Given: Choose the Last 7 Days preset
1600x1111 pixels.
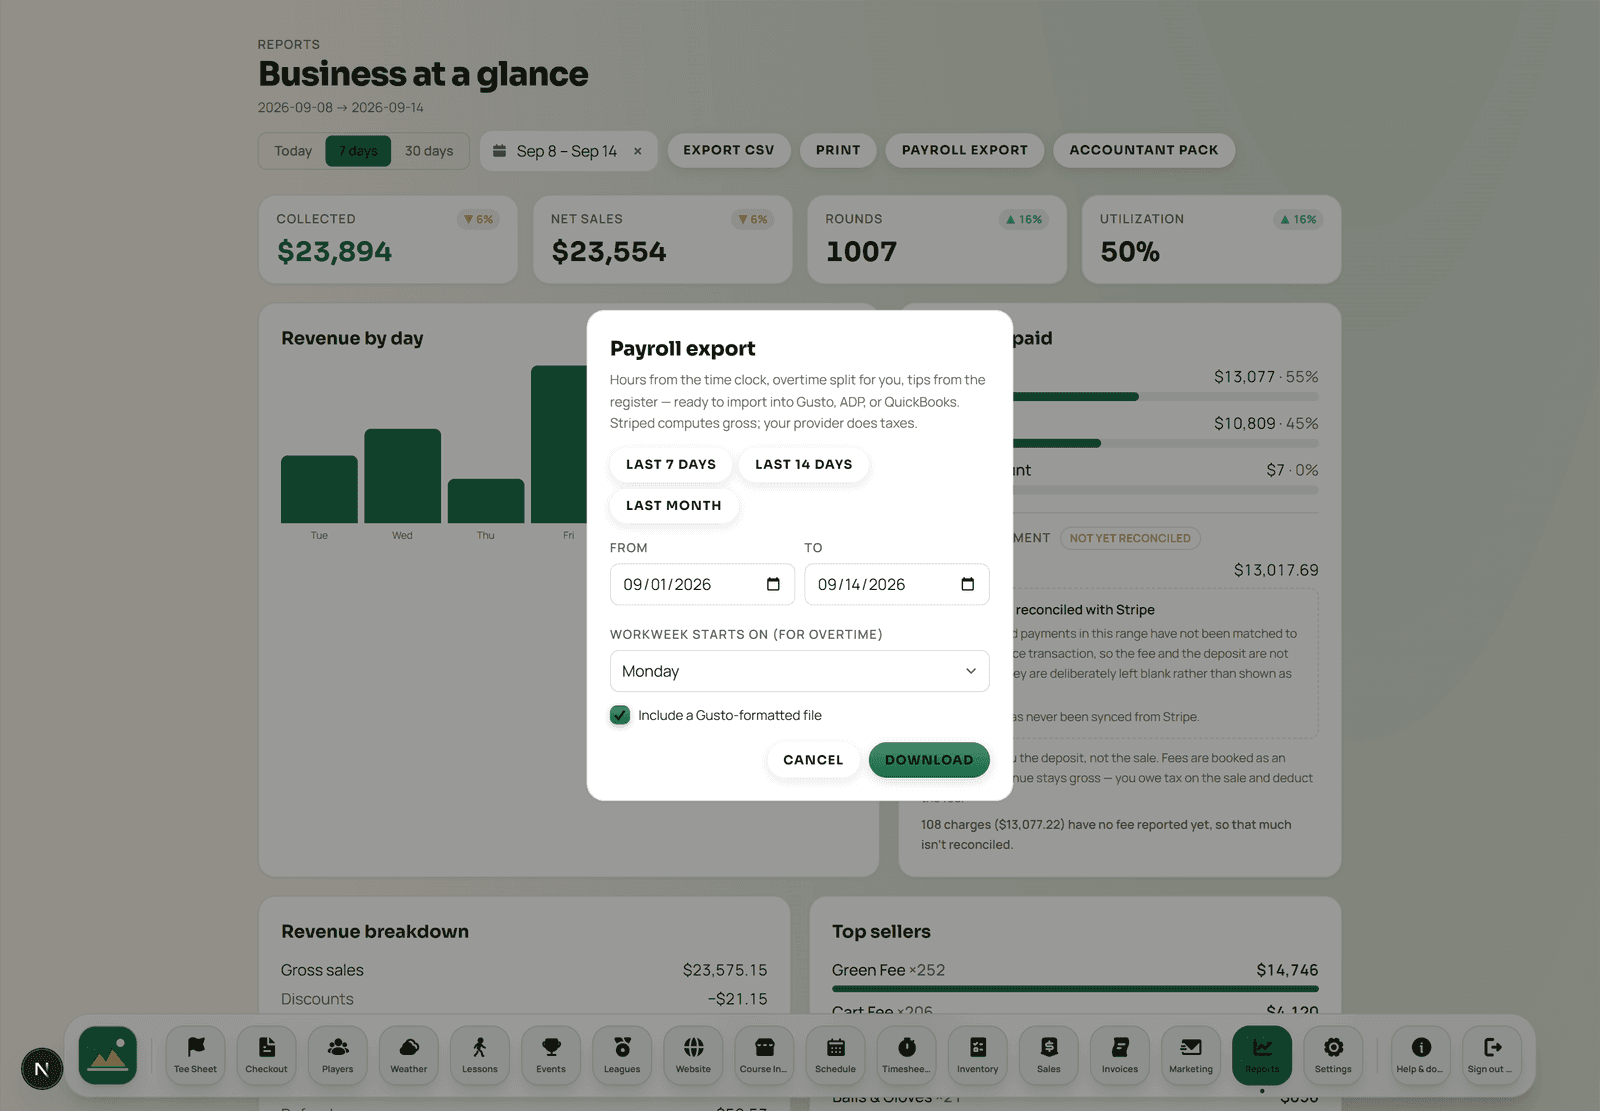Looking at the screenshot, I should pos(671,464).
